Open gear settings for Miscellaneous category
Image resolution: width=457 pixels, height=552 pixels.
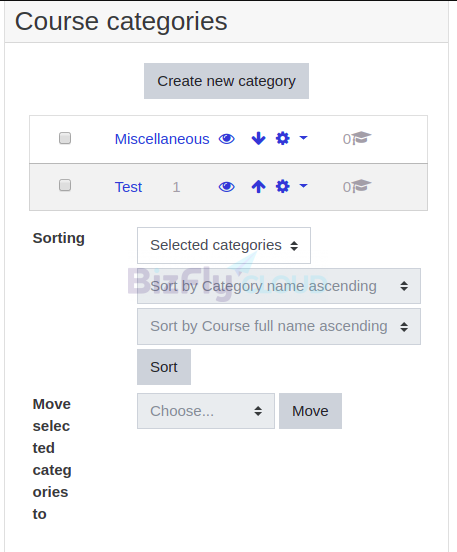pyautogui.click(x=283, y=138)
